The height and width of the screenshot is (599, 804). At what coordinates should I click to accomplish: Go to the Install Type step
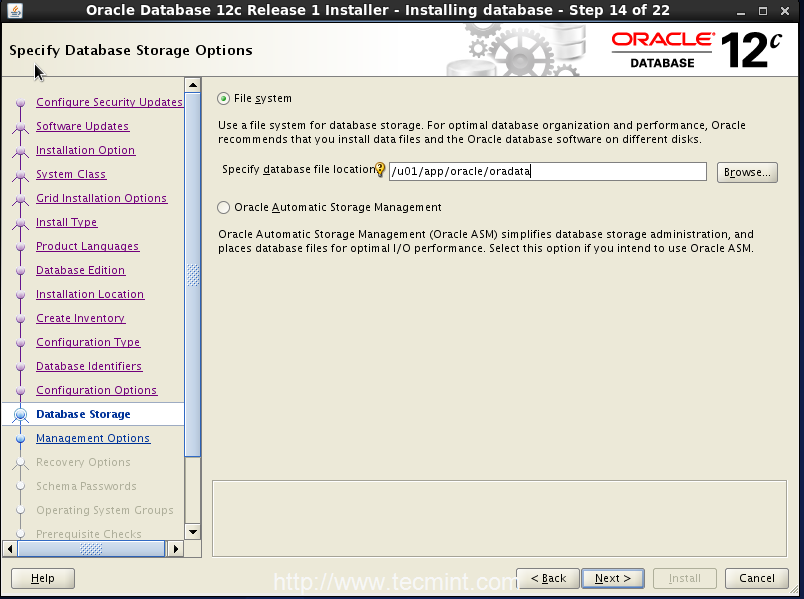click(x=67, y=222)
